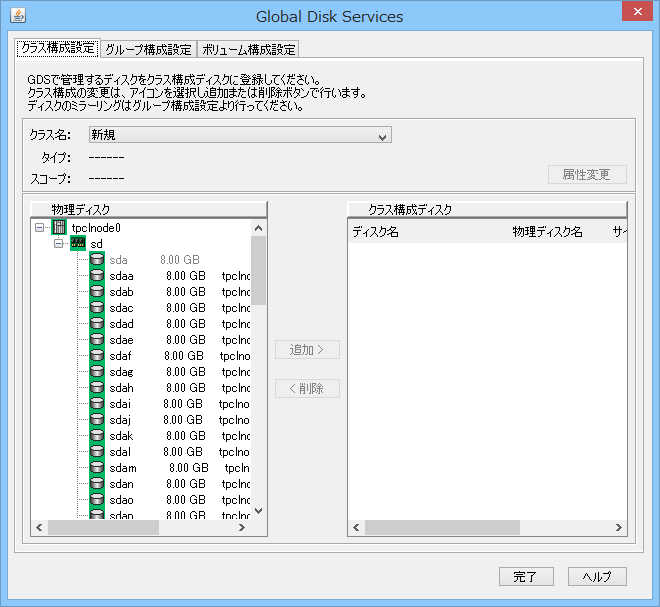660x607 pixels.
Task: Select the sdag disk icon
Action: coord(97,371)
